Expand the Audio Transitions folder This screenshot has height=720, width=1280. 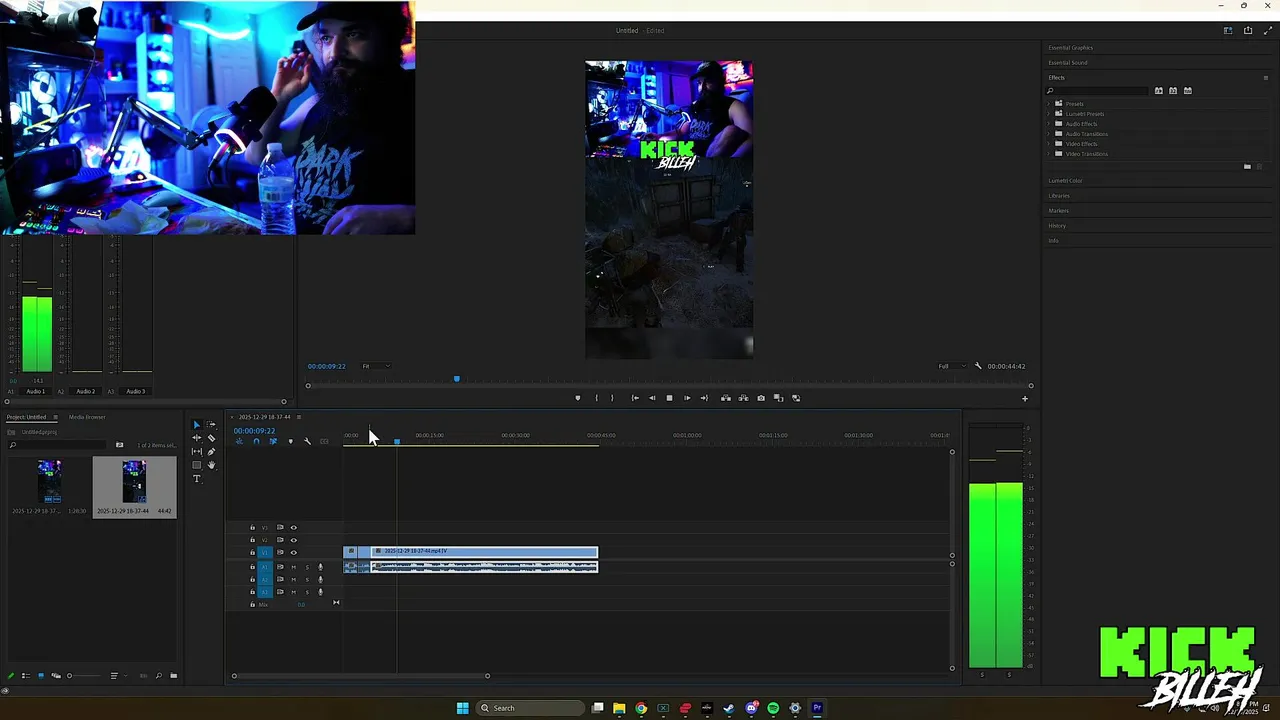tap(1048, 134)
